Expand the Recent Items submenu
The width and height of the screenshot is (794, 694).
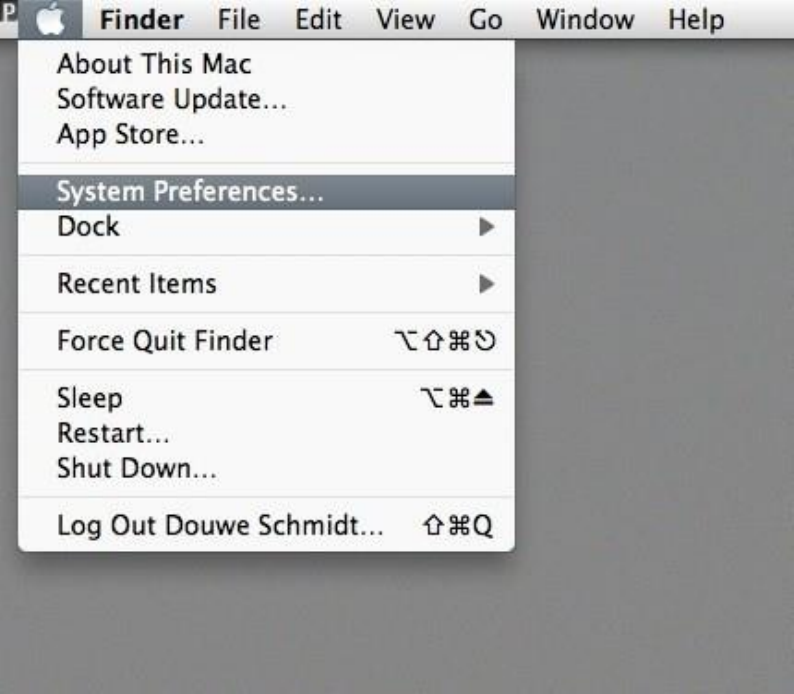136,284
